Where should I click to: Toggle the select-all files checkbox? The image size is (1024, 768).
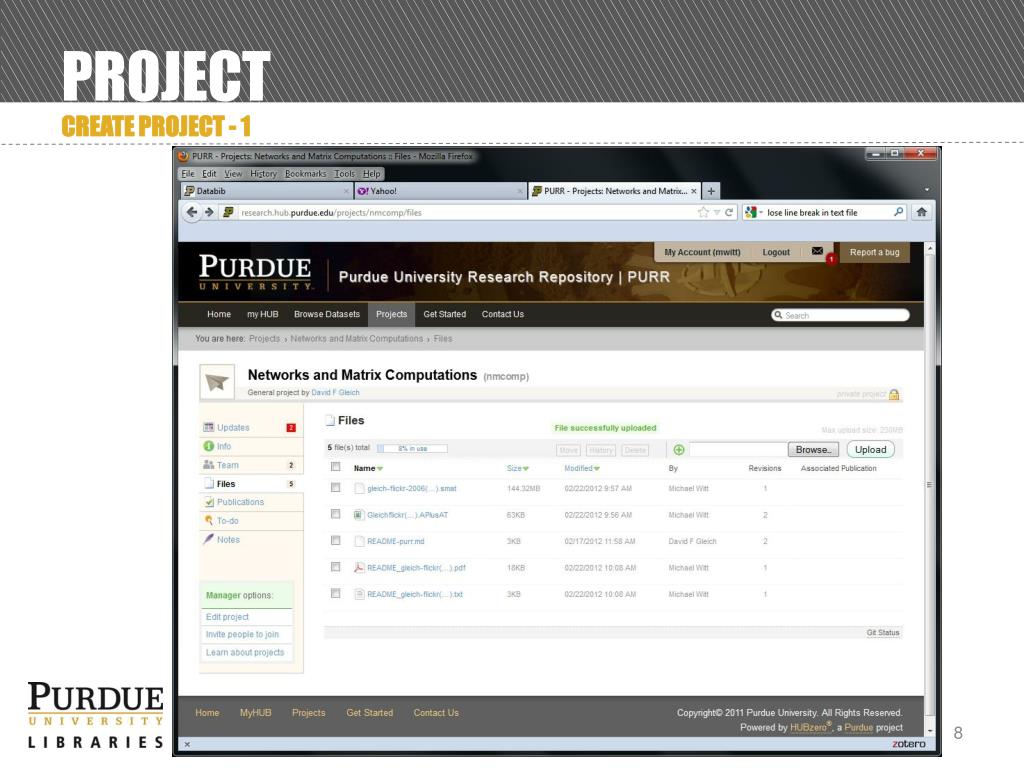[336, 467]
